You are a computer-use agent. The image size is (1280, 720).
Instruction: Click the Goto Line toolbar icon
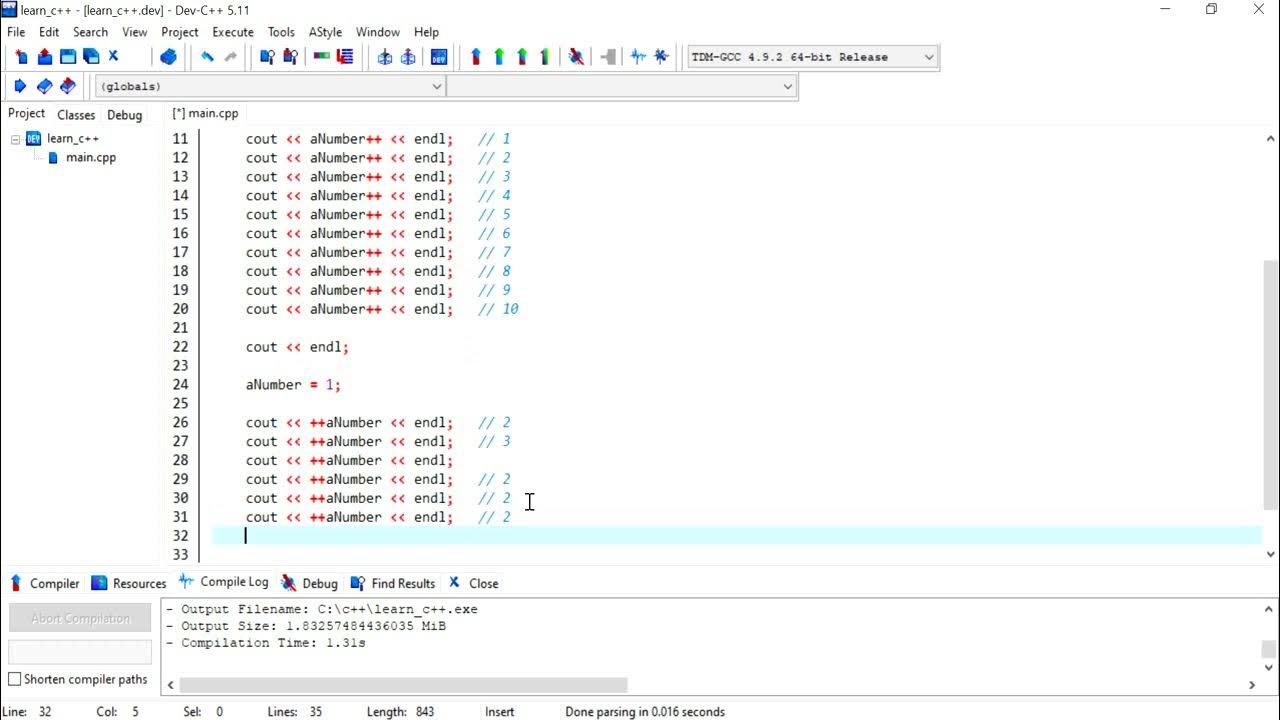pyautogui.click(x=345, y=57)
